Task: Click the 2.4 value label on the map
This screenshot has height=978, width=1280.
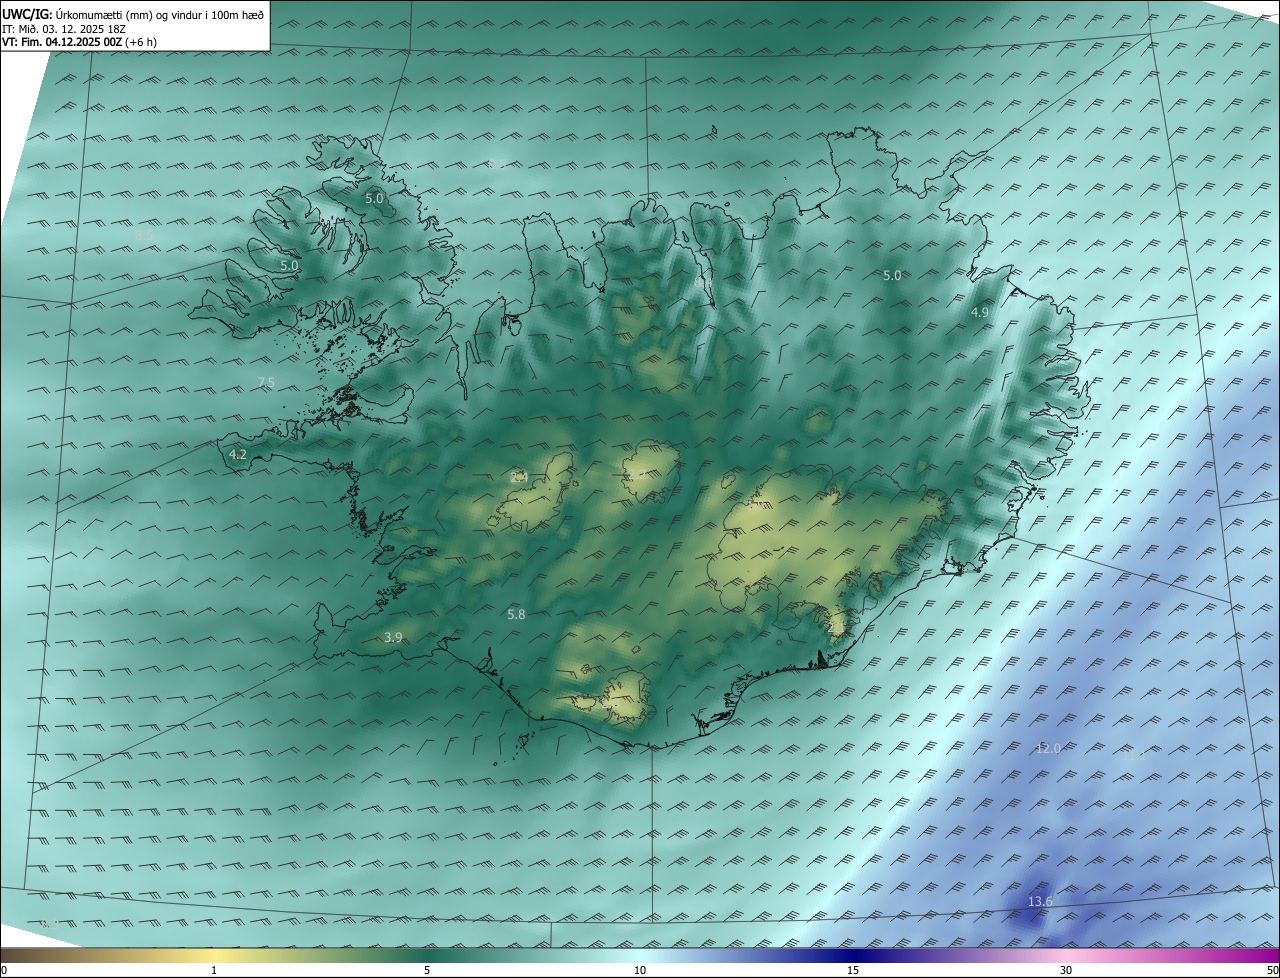Action: point(519,477)
